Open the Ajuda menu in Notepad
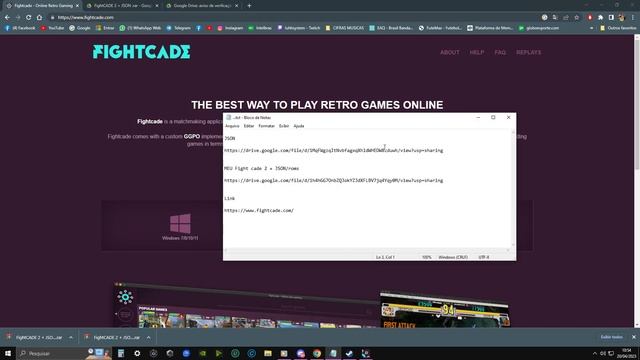This screenshot has width=640, height=360. [x=299, y=126]
